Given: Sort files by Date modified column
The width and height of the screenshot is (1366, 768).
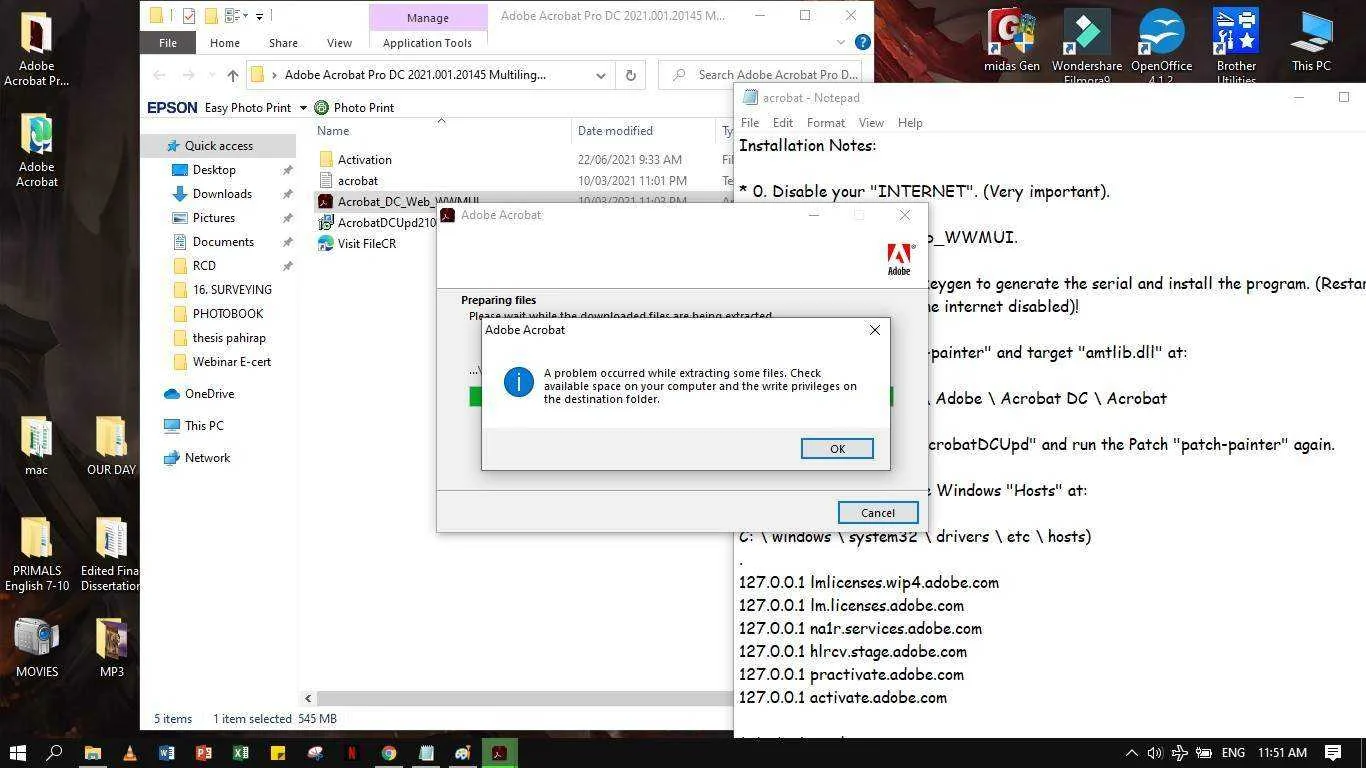Looking at the screenshot, I should 615,131.
